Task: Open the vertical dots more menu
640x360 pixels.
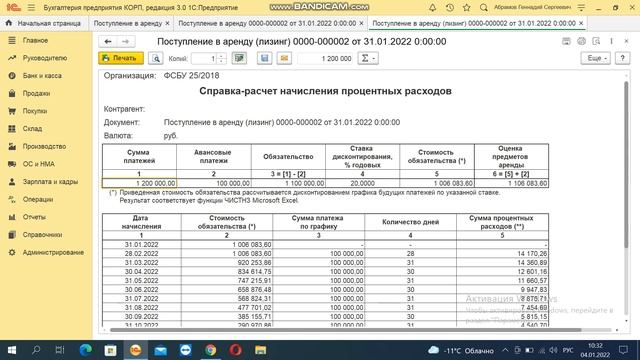Action: (611, 41)
